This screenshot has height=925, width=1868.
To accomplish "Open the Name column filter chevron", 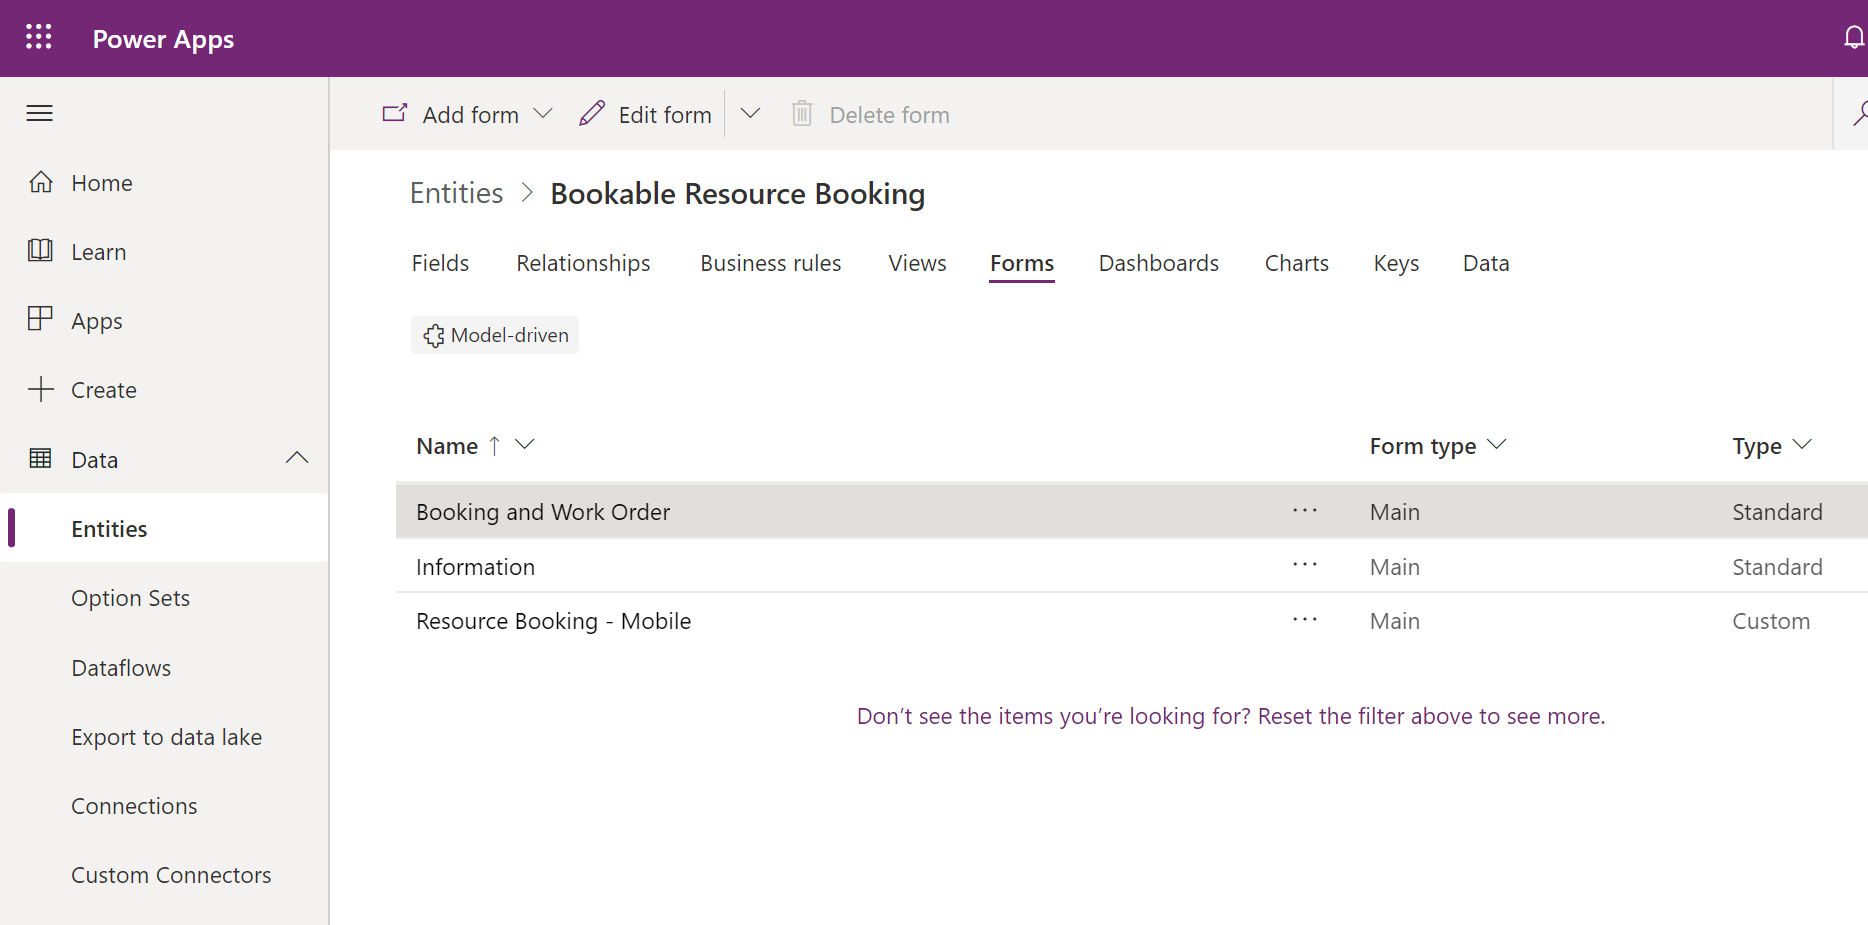I will (524, 444).
